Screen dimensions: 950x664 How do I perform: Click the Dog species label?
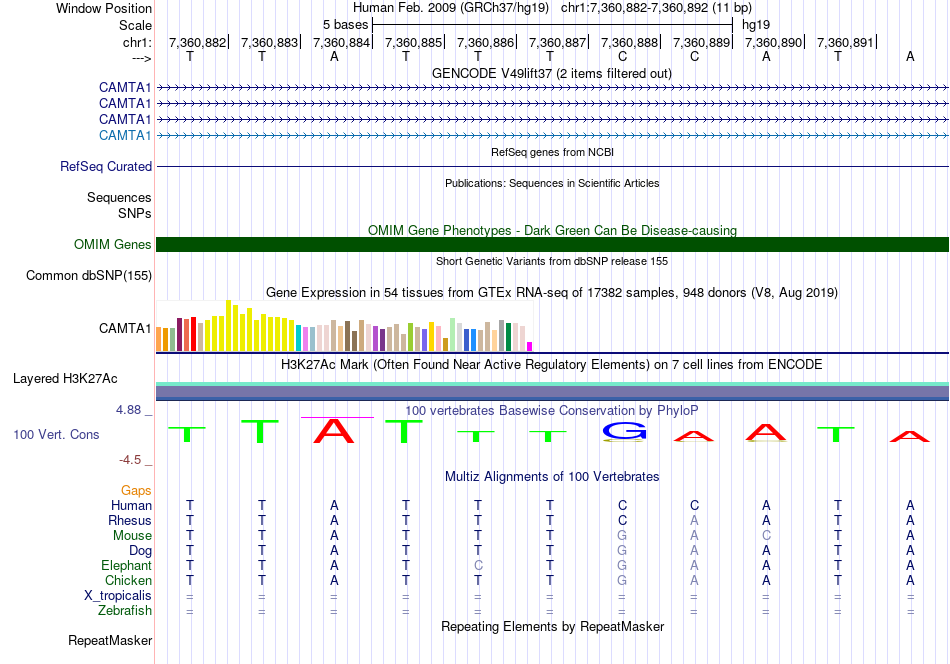tap(140, 551)
